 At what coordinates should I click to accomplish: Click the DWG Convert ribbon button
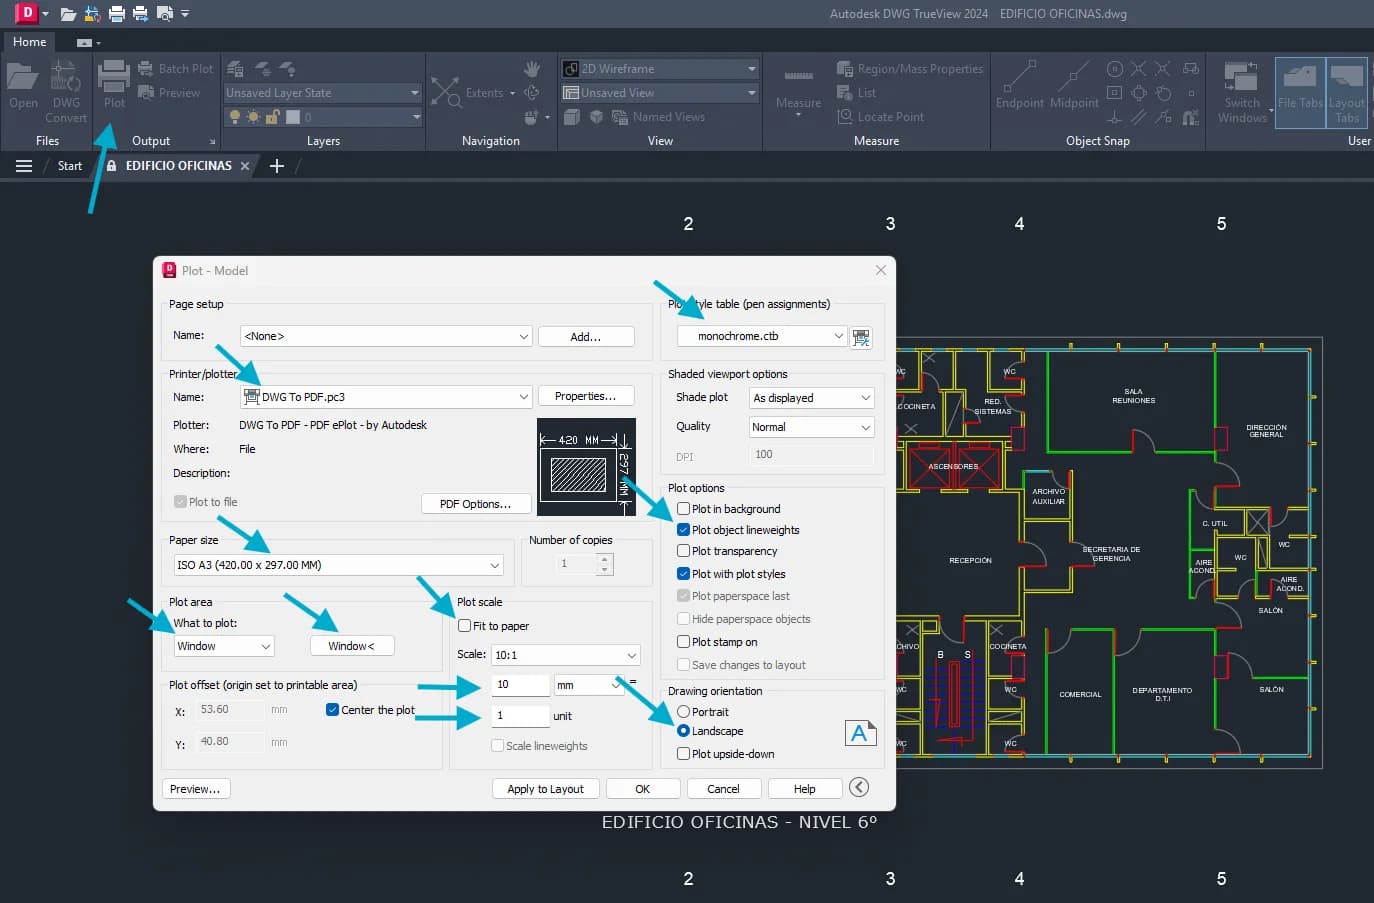click(66, 90)
